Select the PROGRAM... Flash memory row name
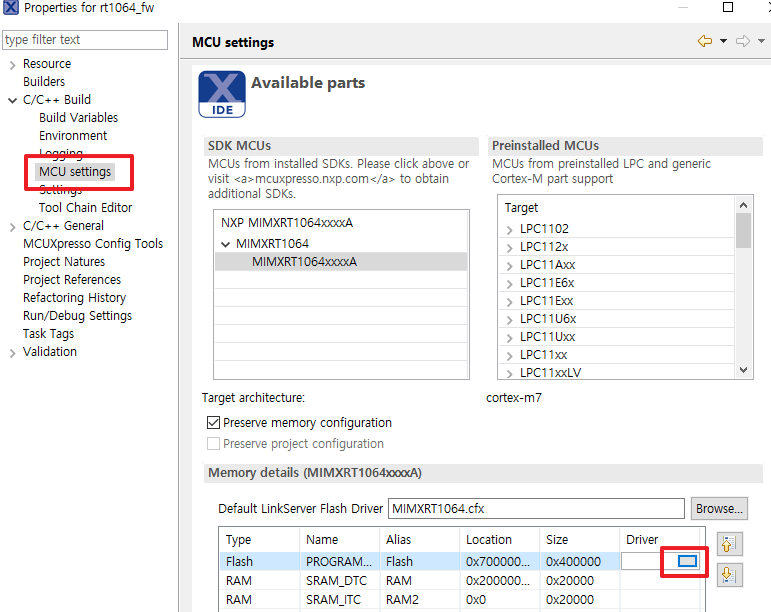This screenshot has height=612, width=771. [339, 561]
